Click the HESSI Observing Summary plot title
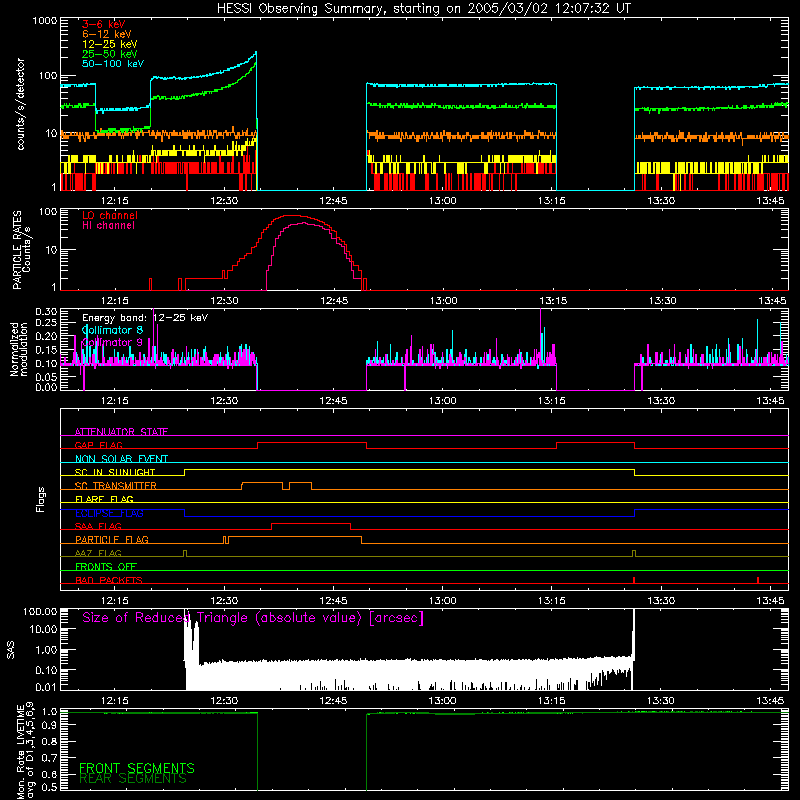Image resolution: width=800 pixels, height=800 pixels. pos(423,9)
